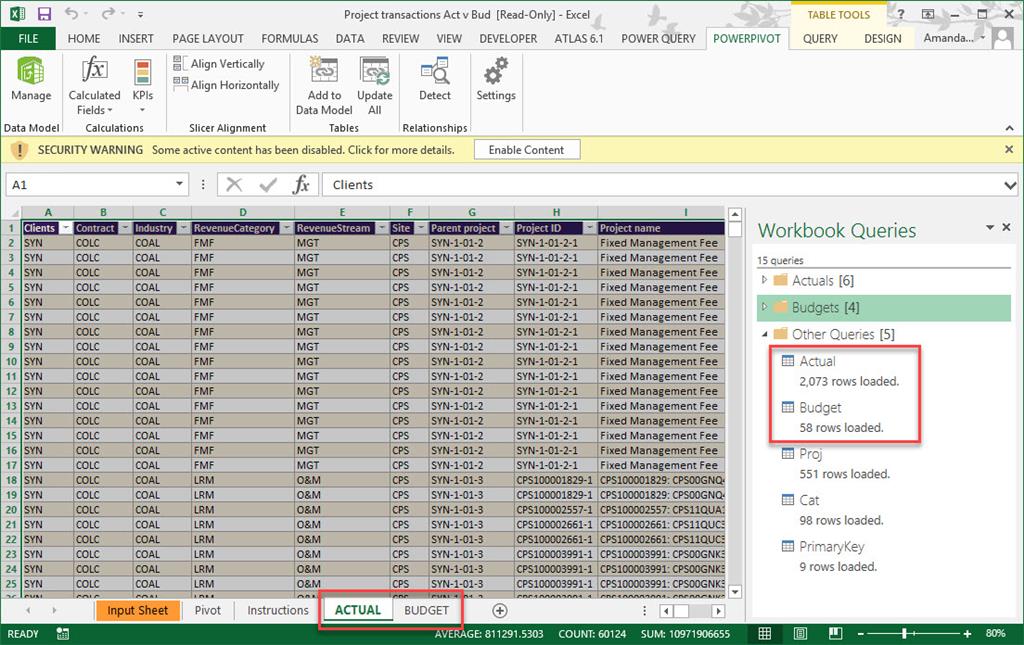Add a new sheet with plus button

point(500,610)
